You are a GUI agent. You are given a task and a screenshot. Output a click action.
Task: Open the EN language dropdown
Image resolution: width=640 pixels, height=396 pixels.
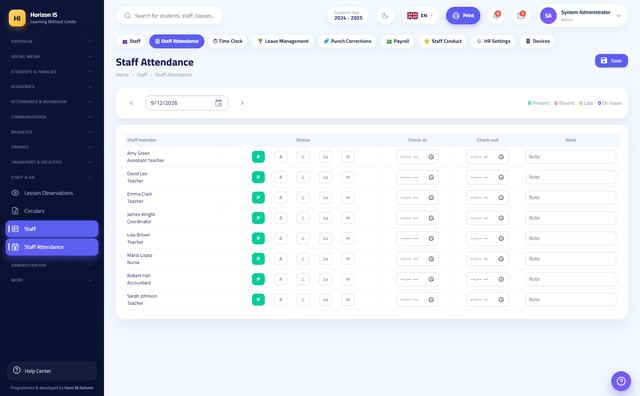coord(420,16)
